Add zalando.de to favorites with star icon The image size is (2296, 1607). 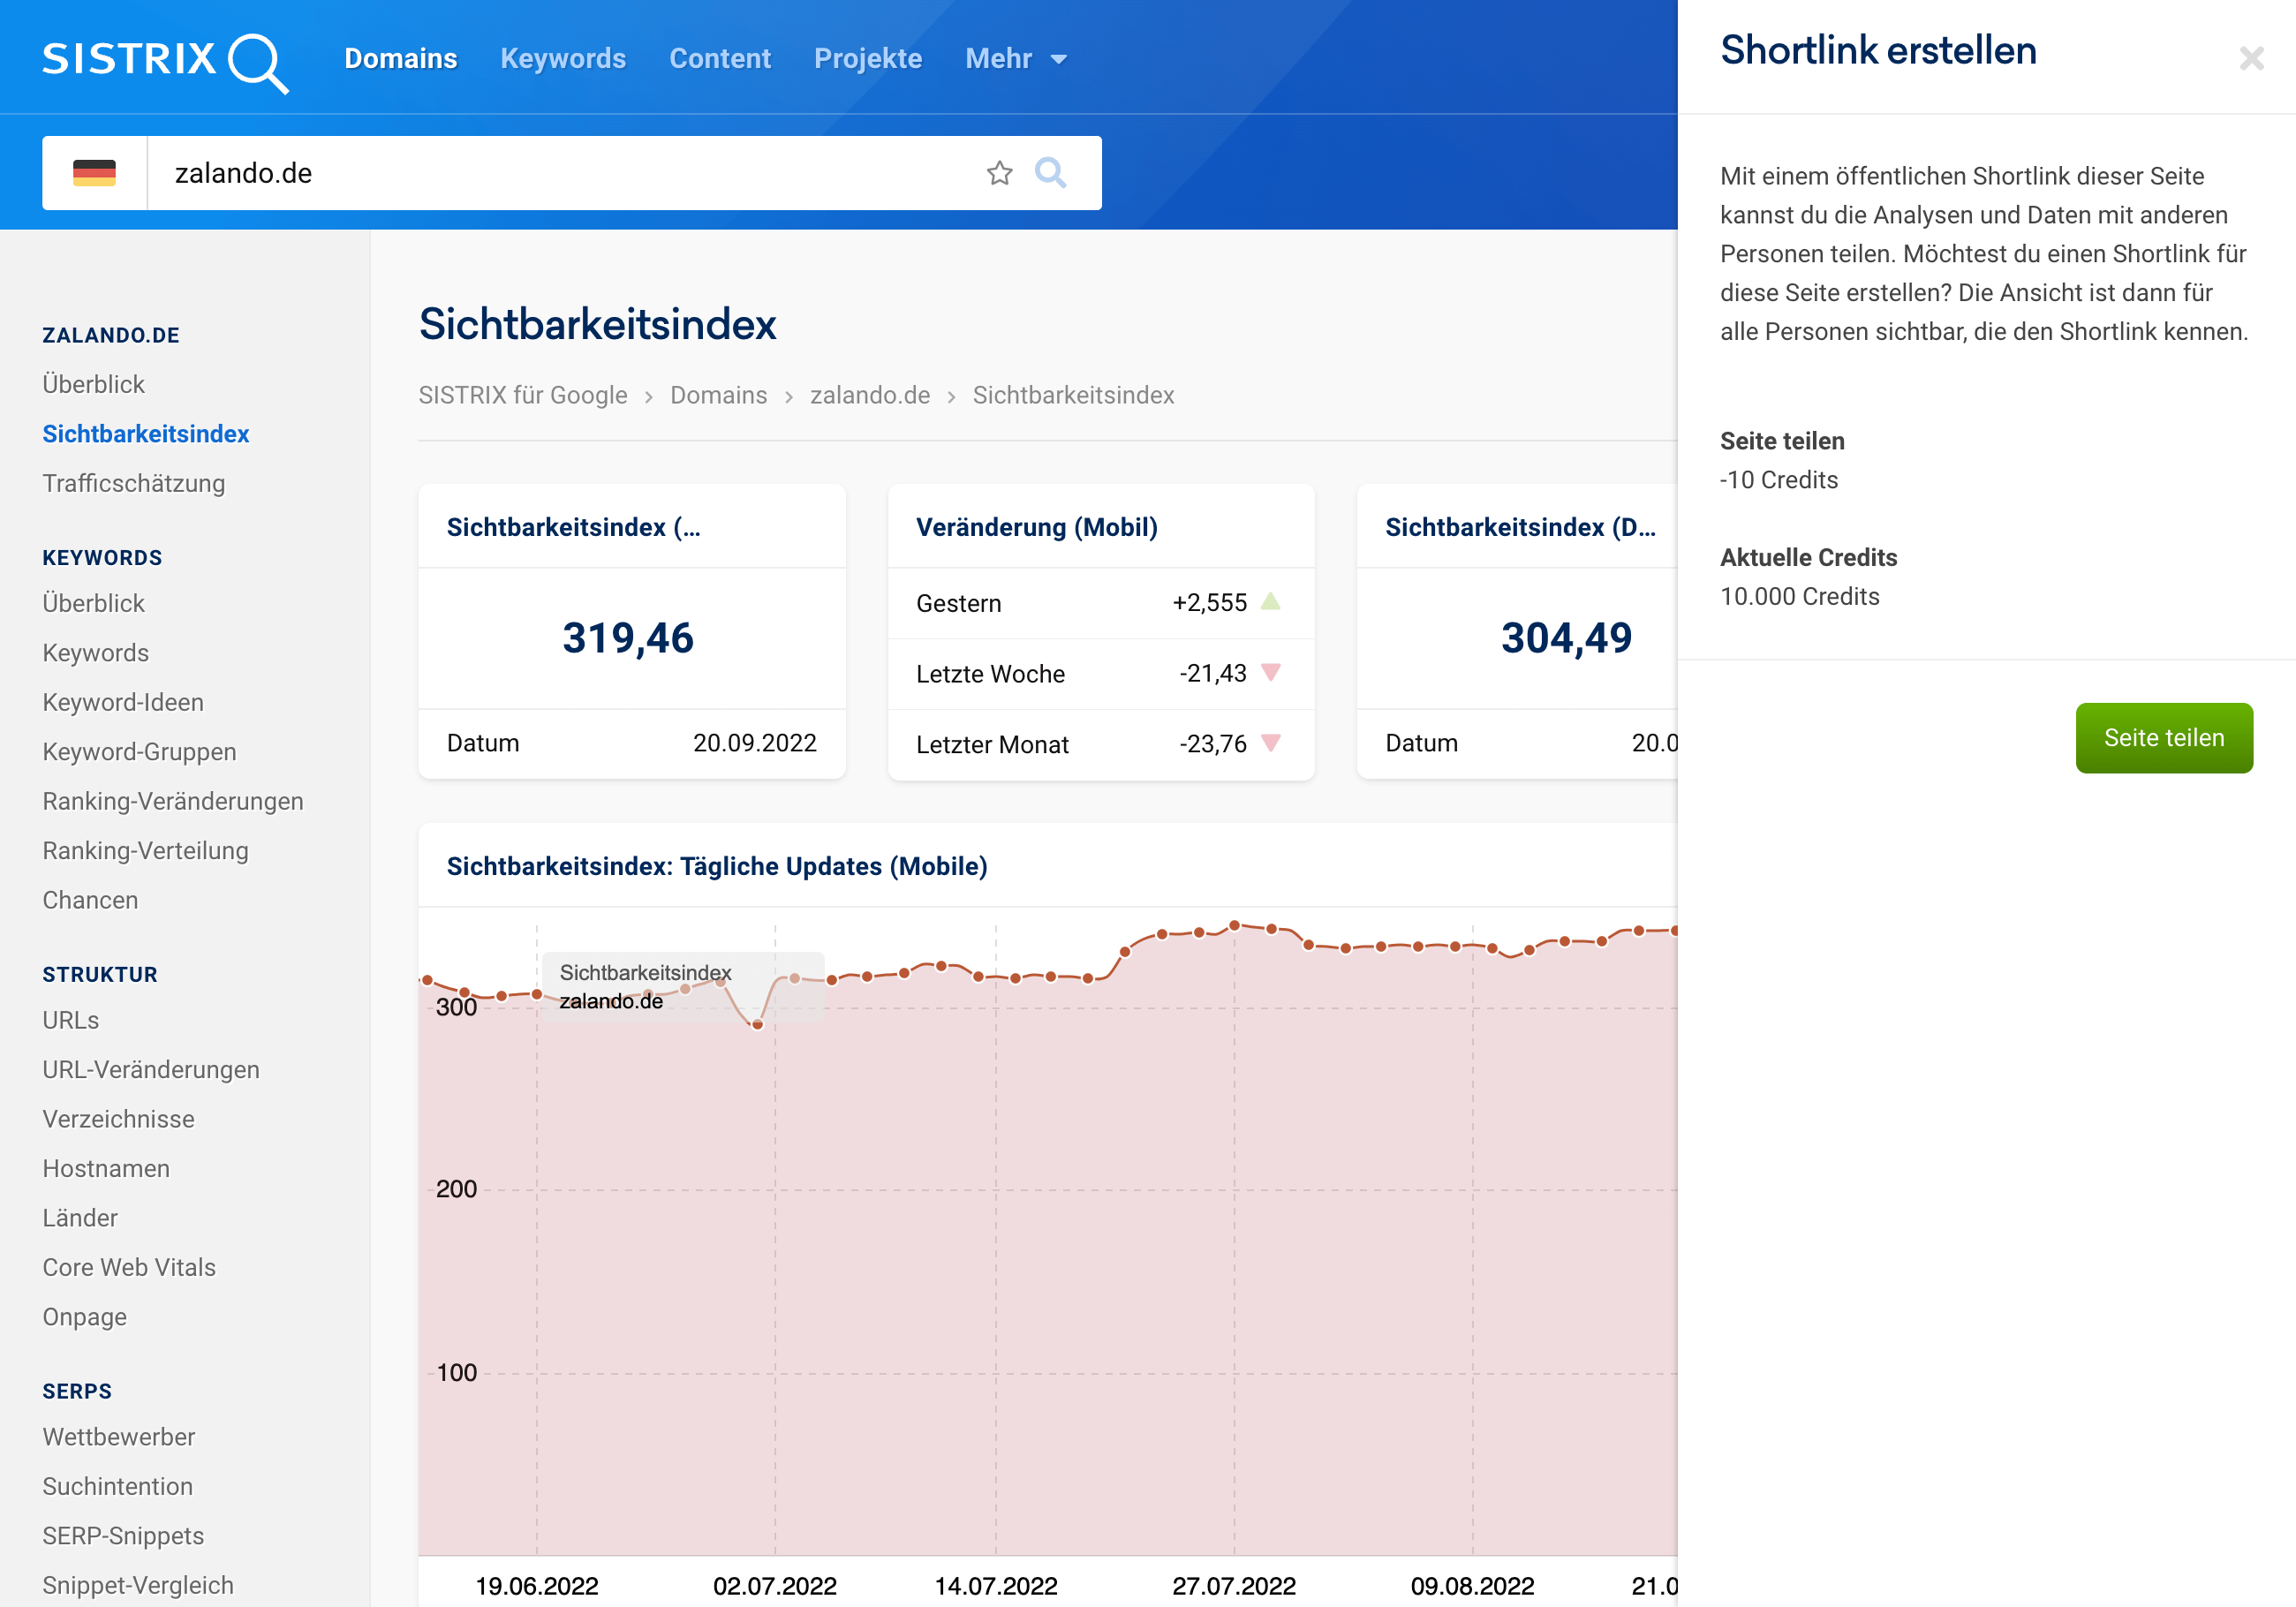coord(999,173)
